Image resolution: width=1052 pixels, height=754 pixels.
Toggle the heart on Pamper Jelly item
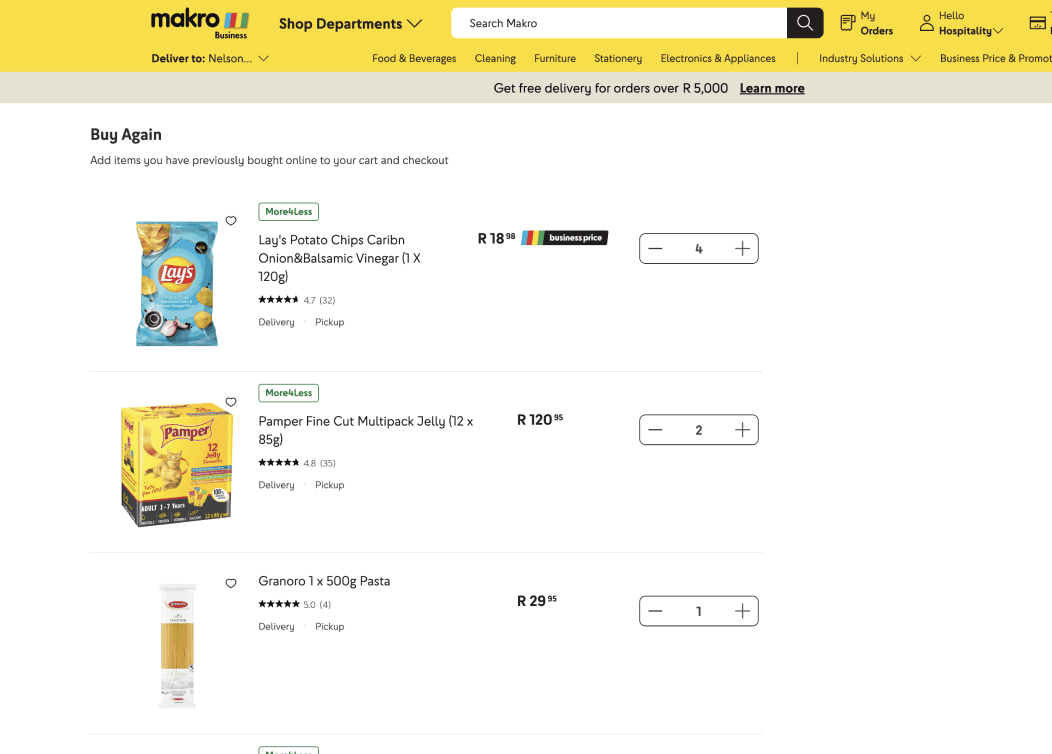(231, 402)
